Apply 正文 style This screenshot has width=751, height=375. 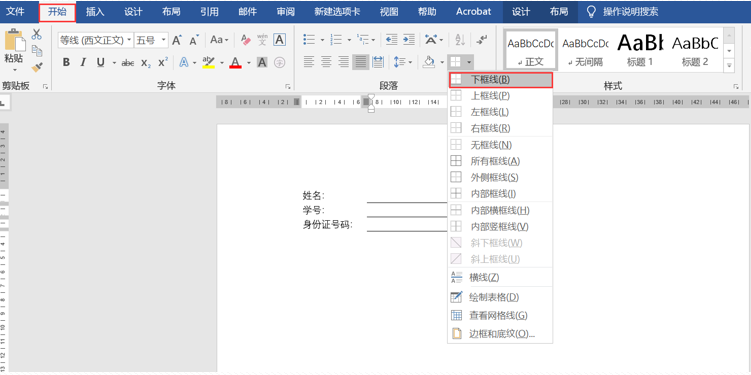531,50
